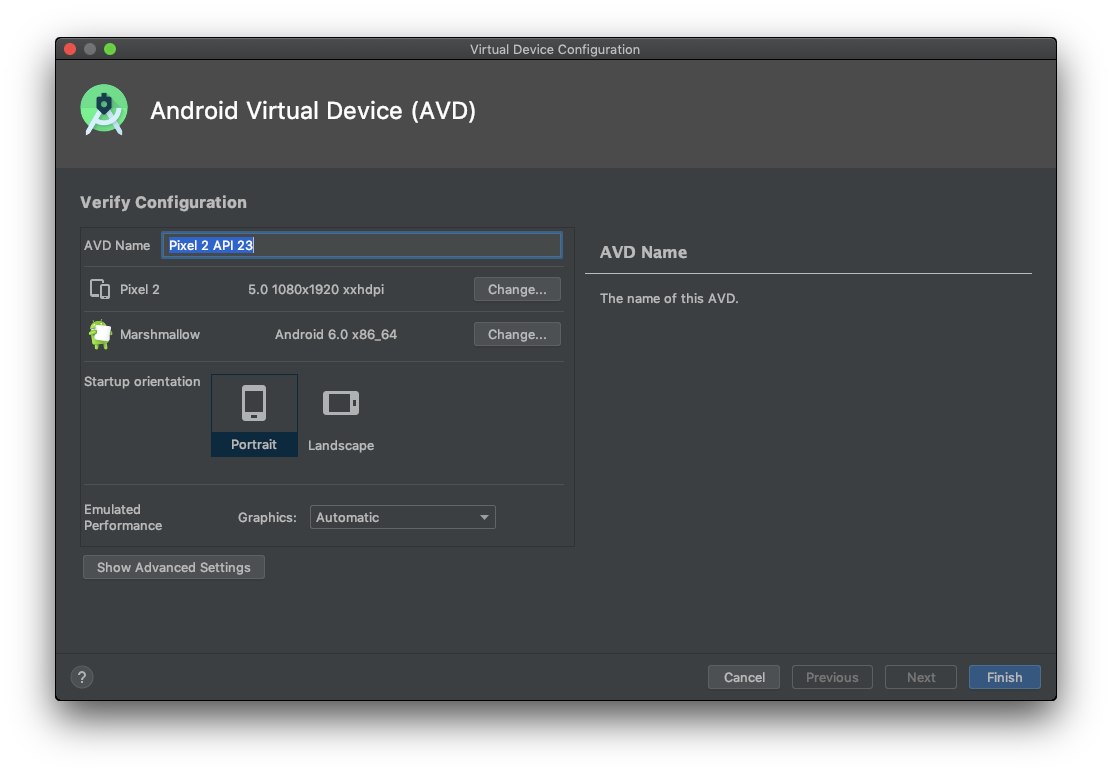Click the Marshmallow Android mascot icon
The image size is (1112, 774).
click(x=100, y=334)
